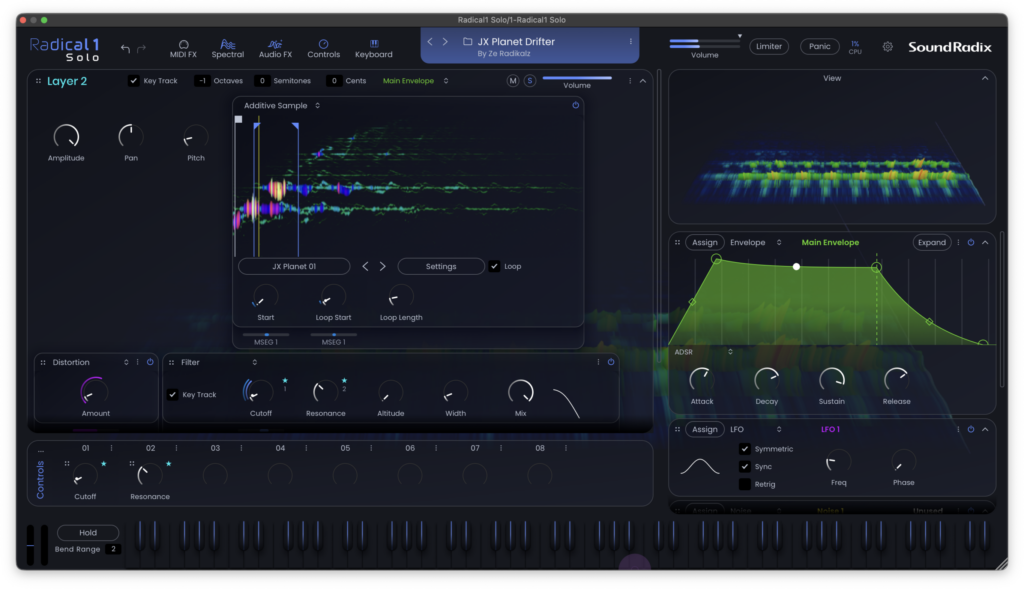Mute Layer 2 with M button

[x=513, y=81]
